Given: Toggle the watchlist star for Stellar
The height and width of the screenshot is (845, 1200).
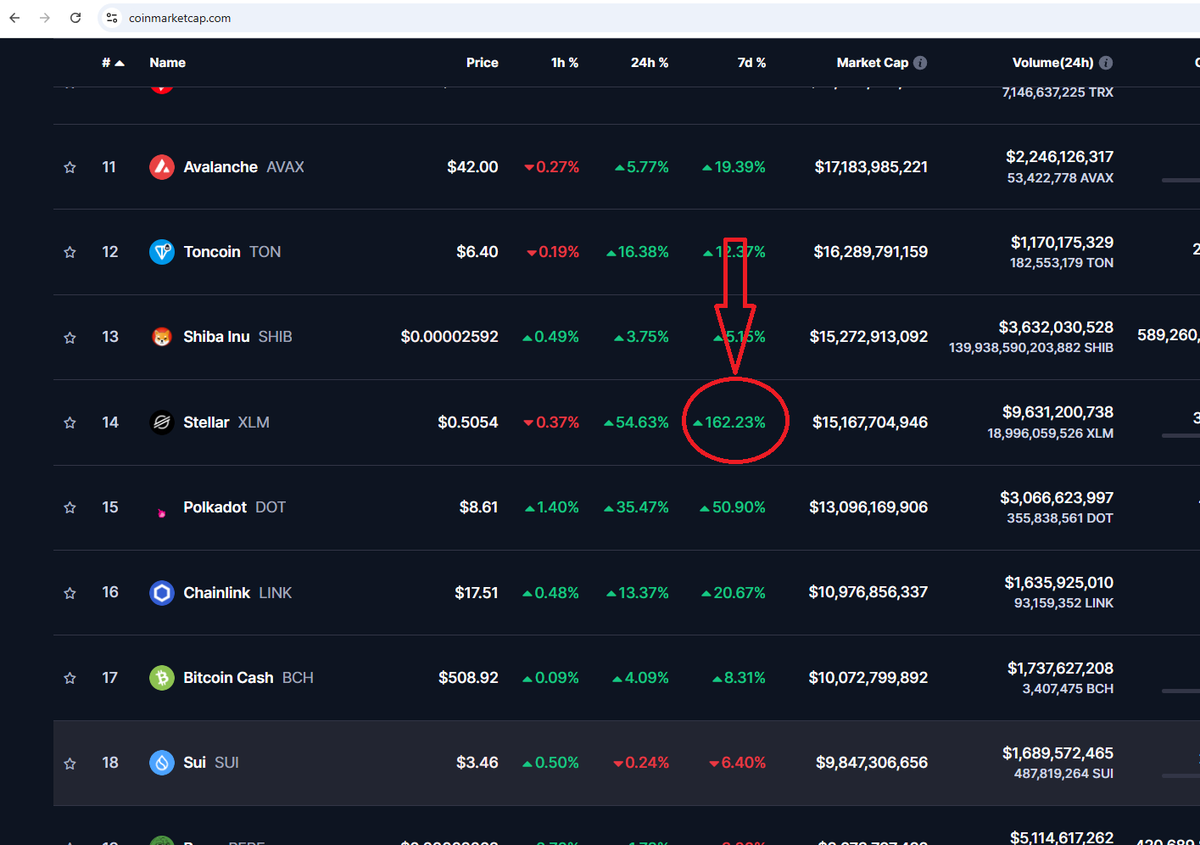Looking at the screenshot, I should (70, 422).
